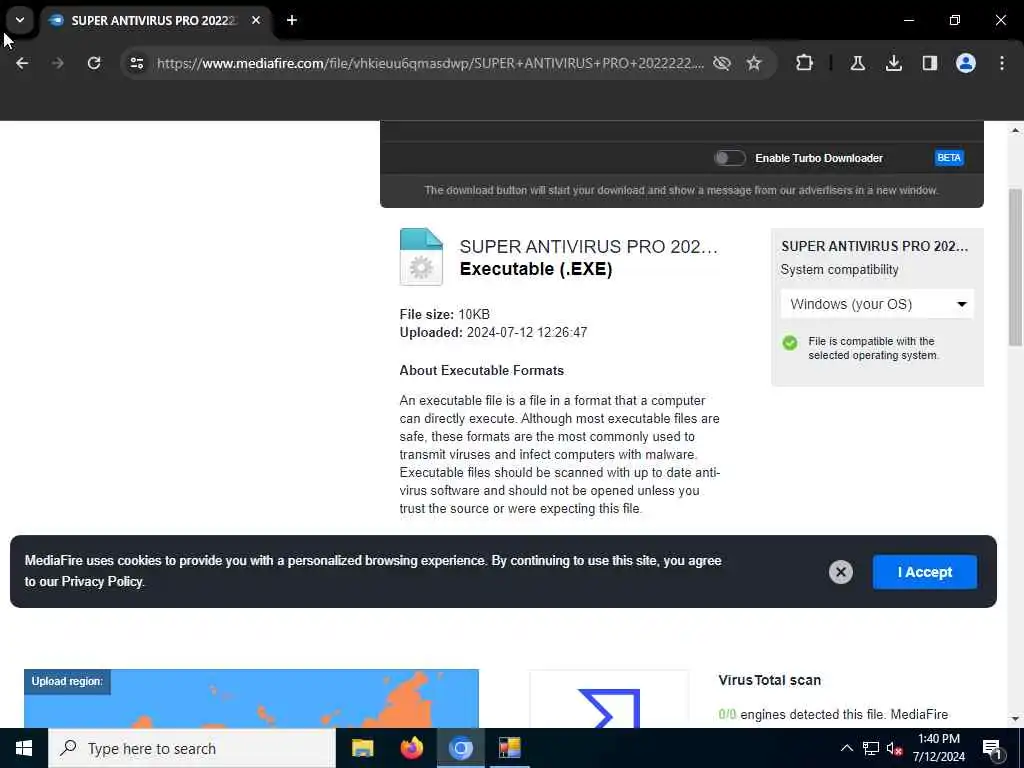Open the Windows (your OS) dropdown
1024x768 pixels.
[877, 304]
